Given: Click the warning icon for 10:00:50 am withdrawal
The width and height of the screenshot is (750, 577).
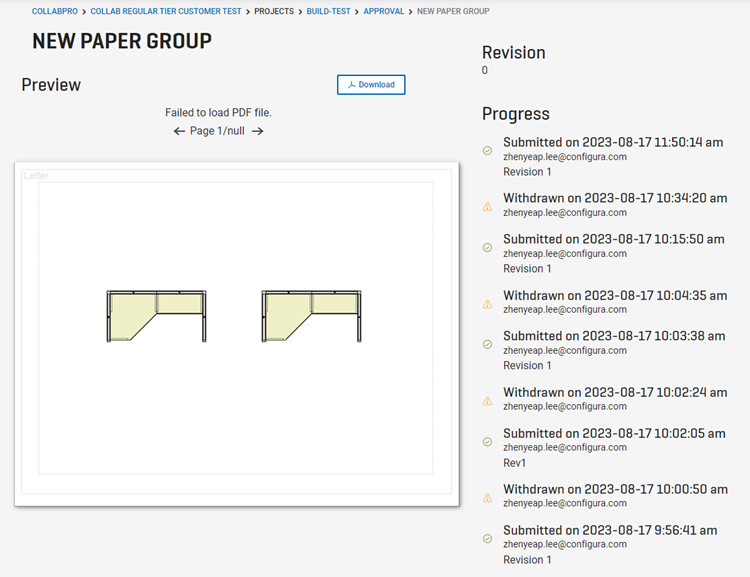Looking at the screenshot, I should pos(487,498).
